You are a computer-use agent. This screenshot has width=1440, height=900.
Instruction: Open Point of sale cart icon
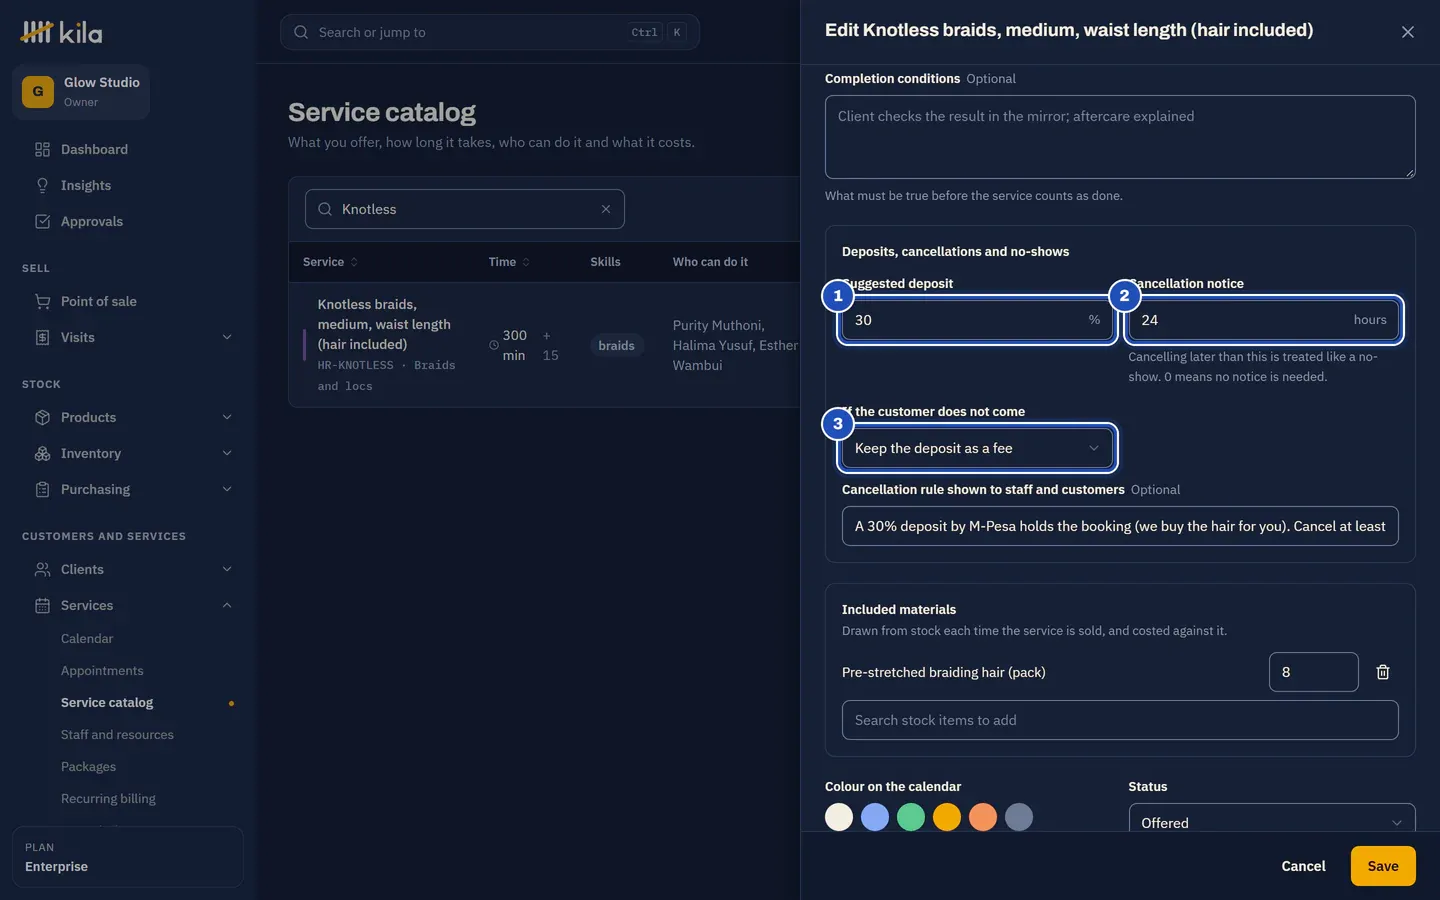click(x=42, y=302)
